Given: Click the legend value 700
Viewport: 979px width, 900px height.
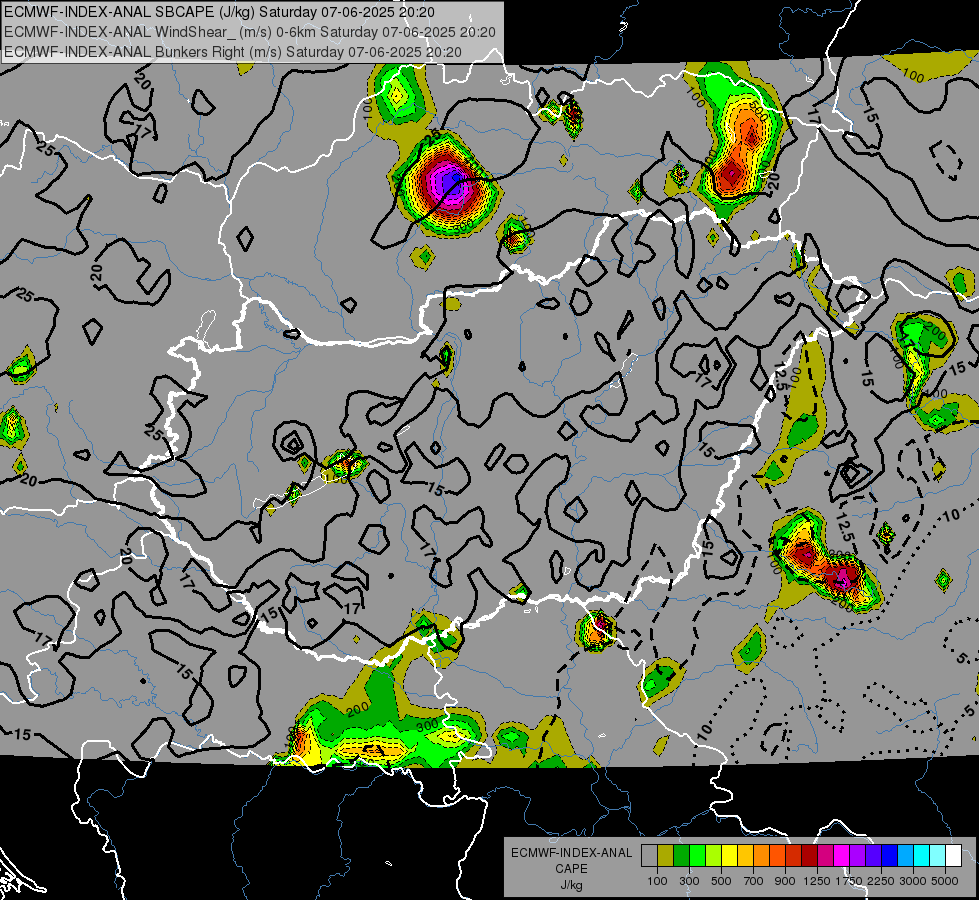Looking at the screenshot, I should (754, 881).
